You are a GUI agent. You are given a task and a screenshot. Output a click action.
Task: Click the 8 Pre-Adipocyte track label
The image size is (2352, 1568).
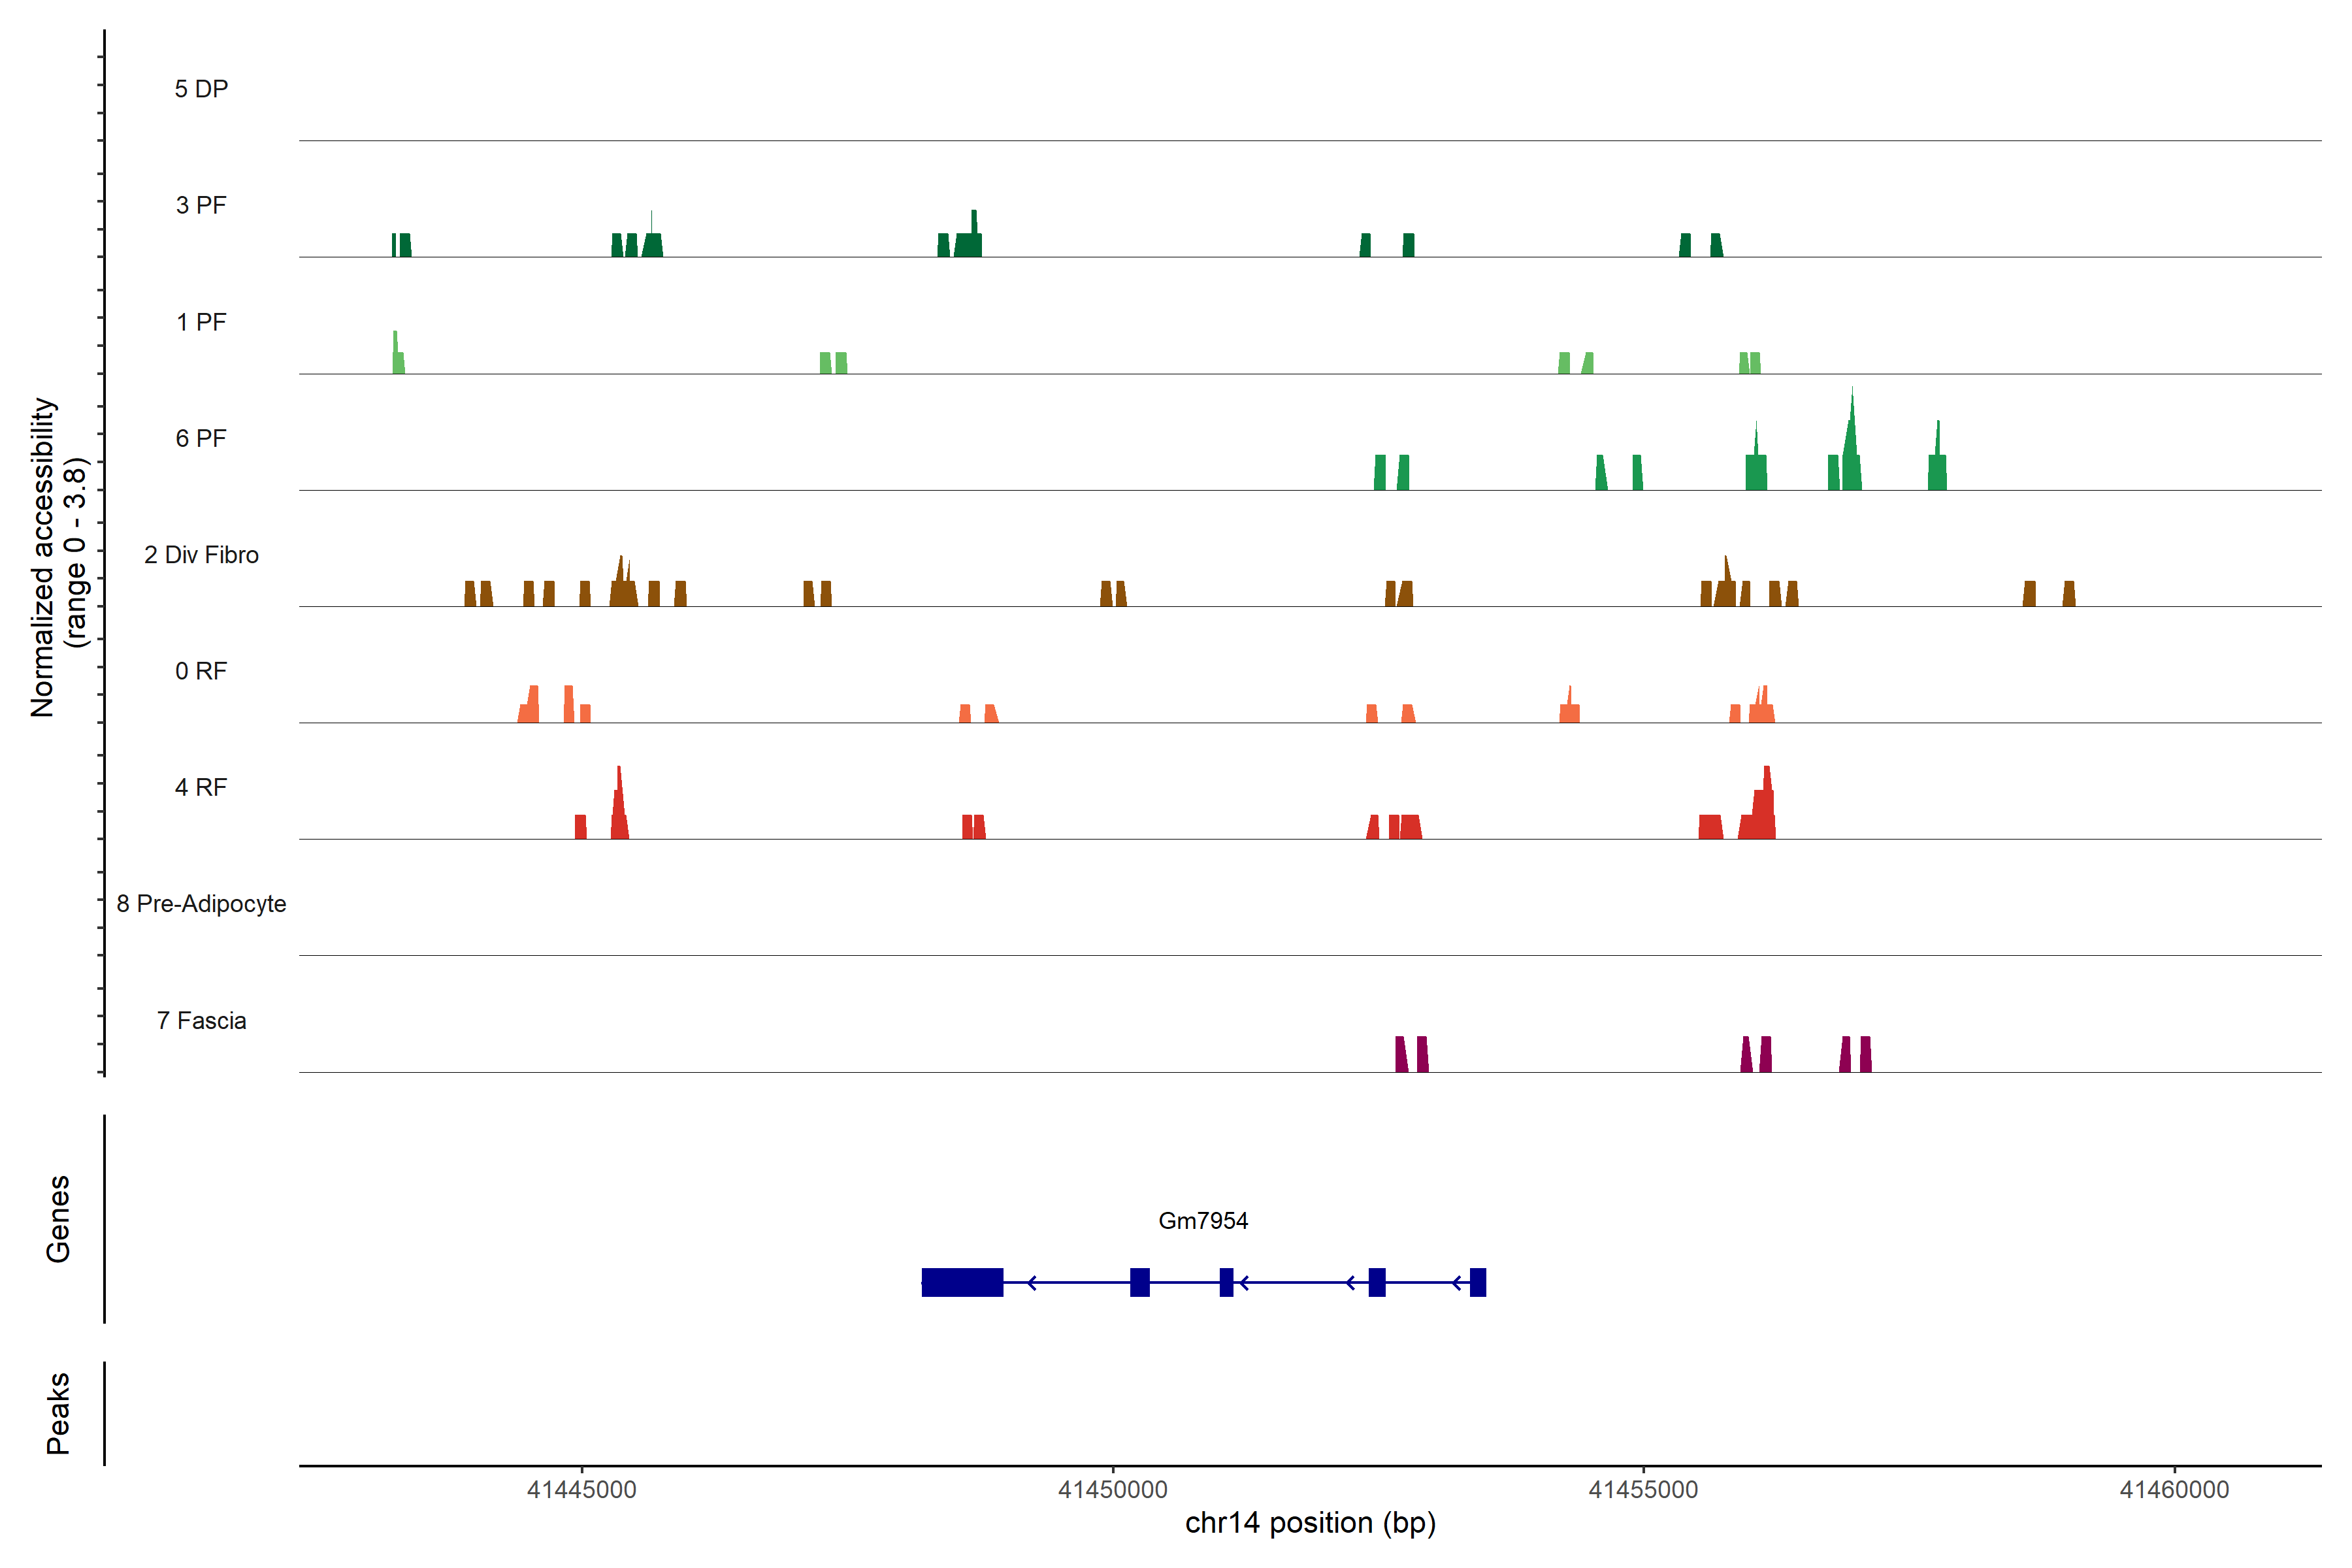click(x=201, y=904)
